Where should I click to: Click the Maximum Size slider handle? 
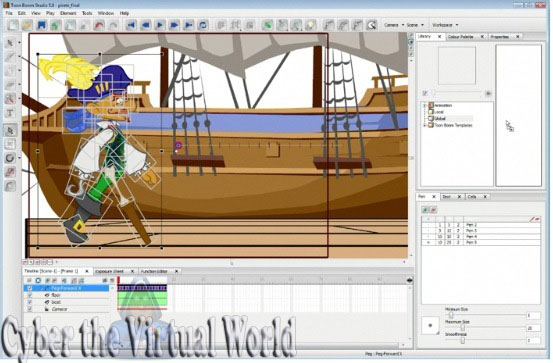pyautogui.click(x=462, y=328)
